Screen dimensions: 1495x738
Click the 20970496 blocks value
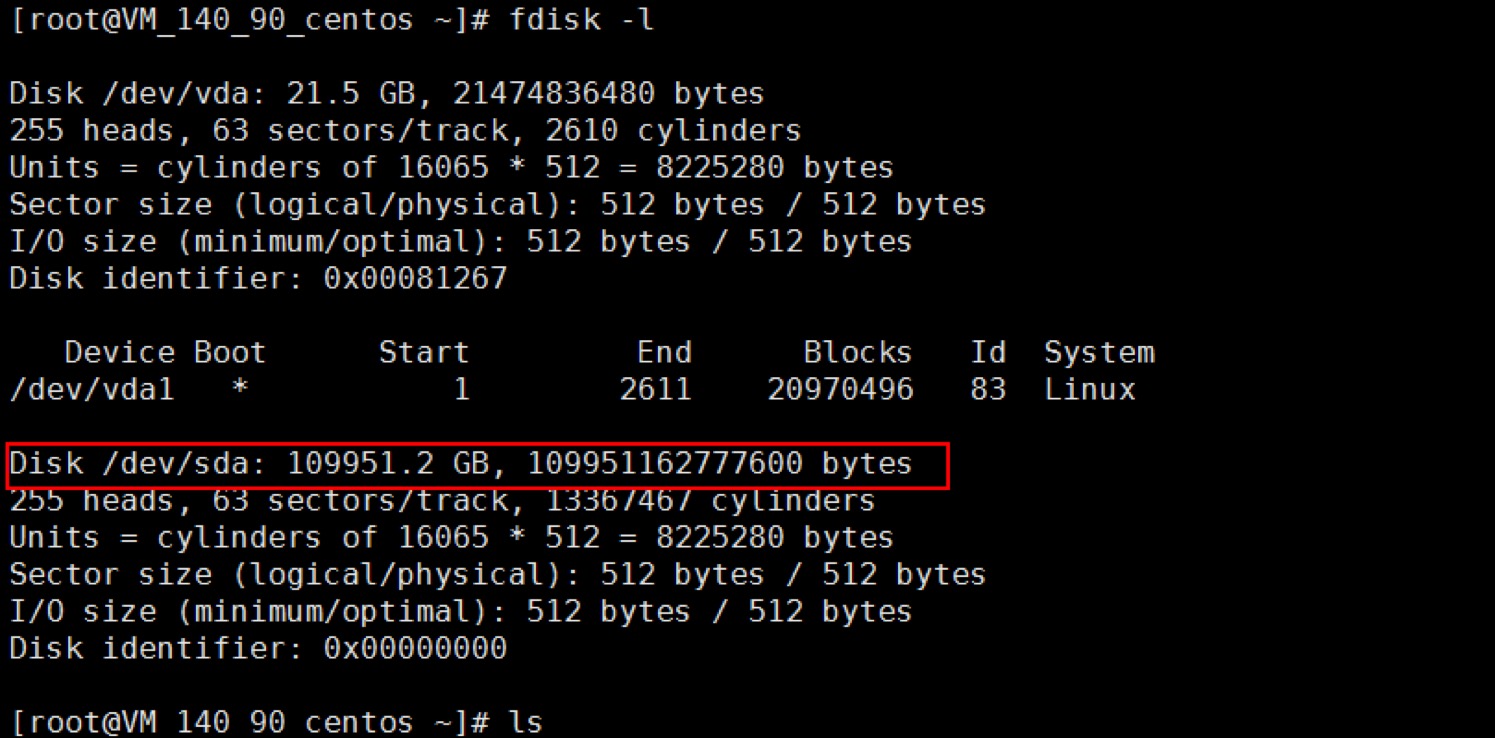click(840, 389)
